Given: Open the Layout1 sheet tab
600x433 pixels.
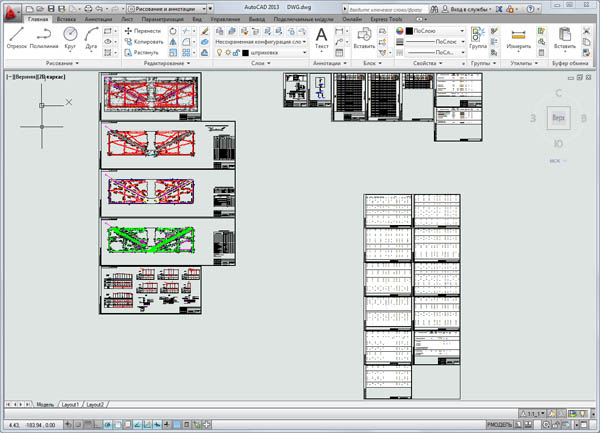Looking at the screenshot, I should coord(70,404).
